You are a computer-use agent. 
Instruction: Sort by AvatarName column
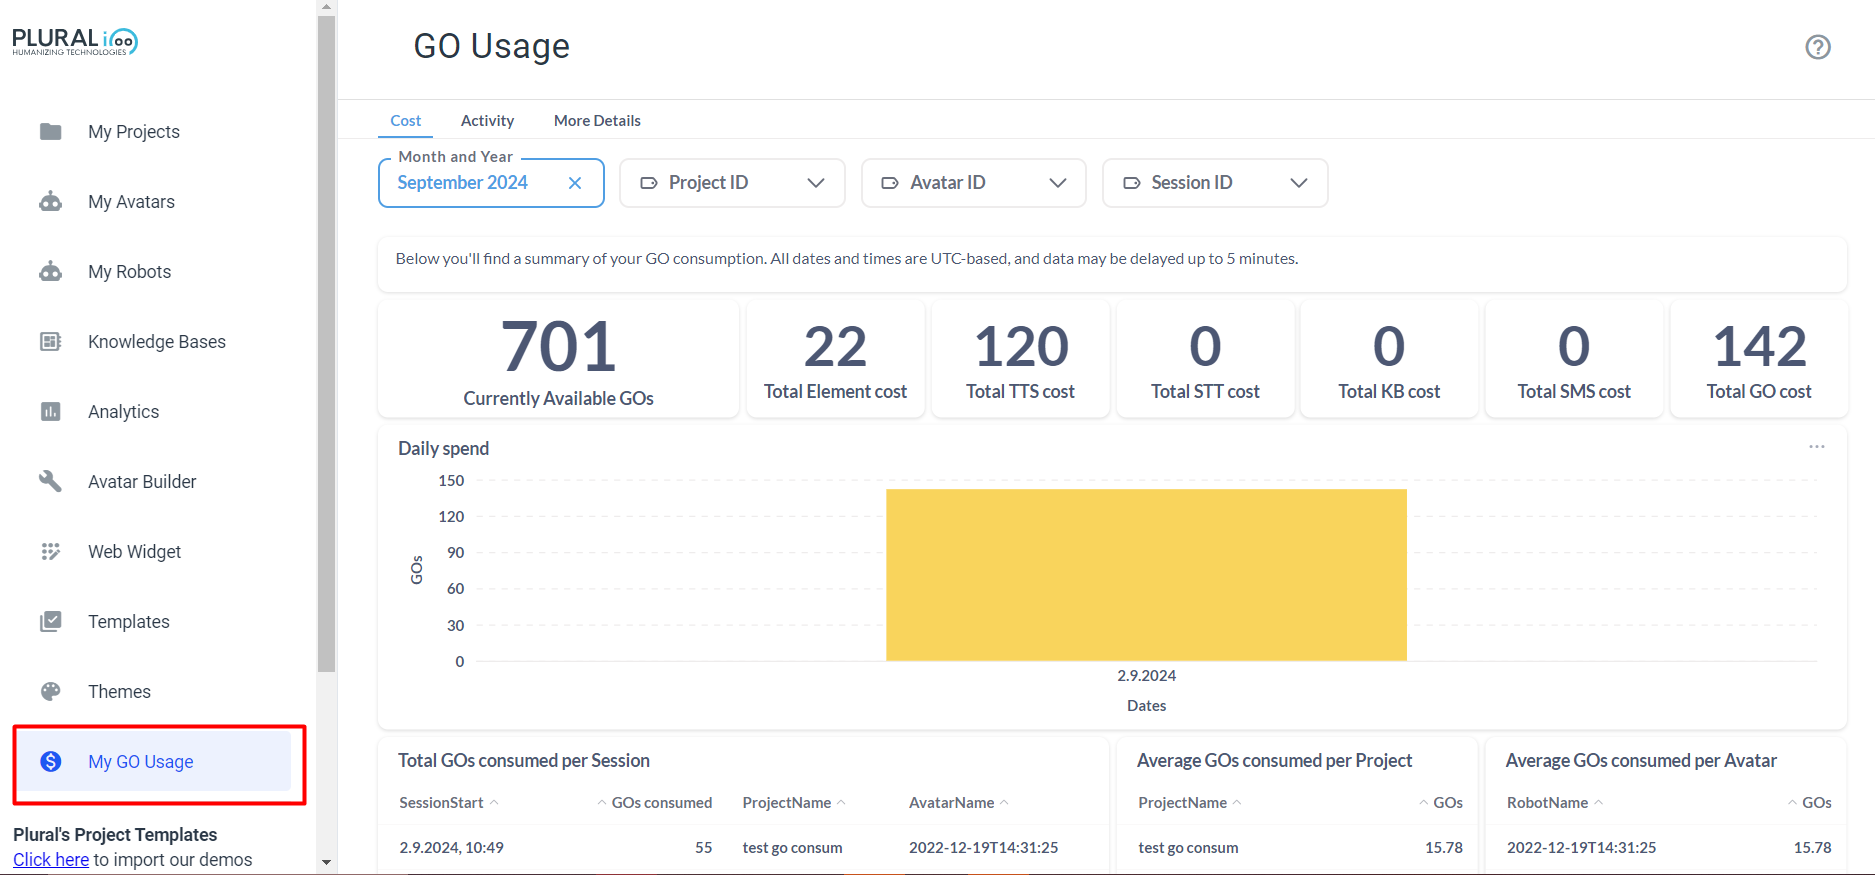coord(959,803)
